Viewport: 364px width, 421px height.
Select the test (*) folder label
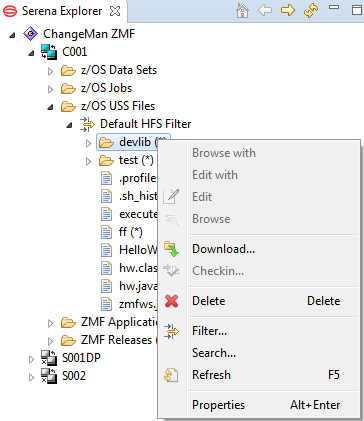tap(136, 160)
